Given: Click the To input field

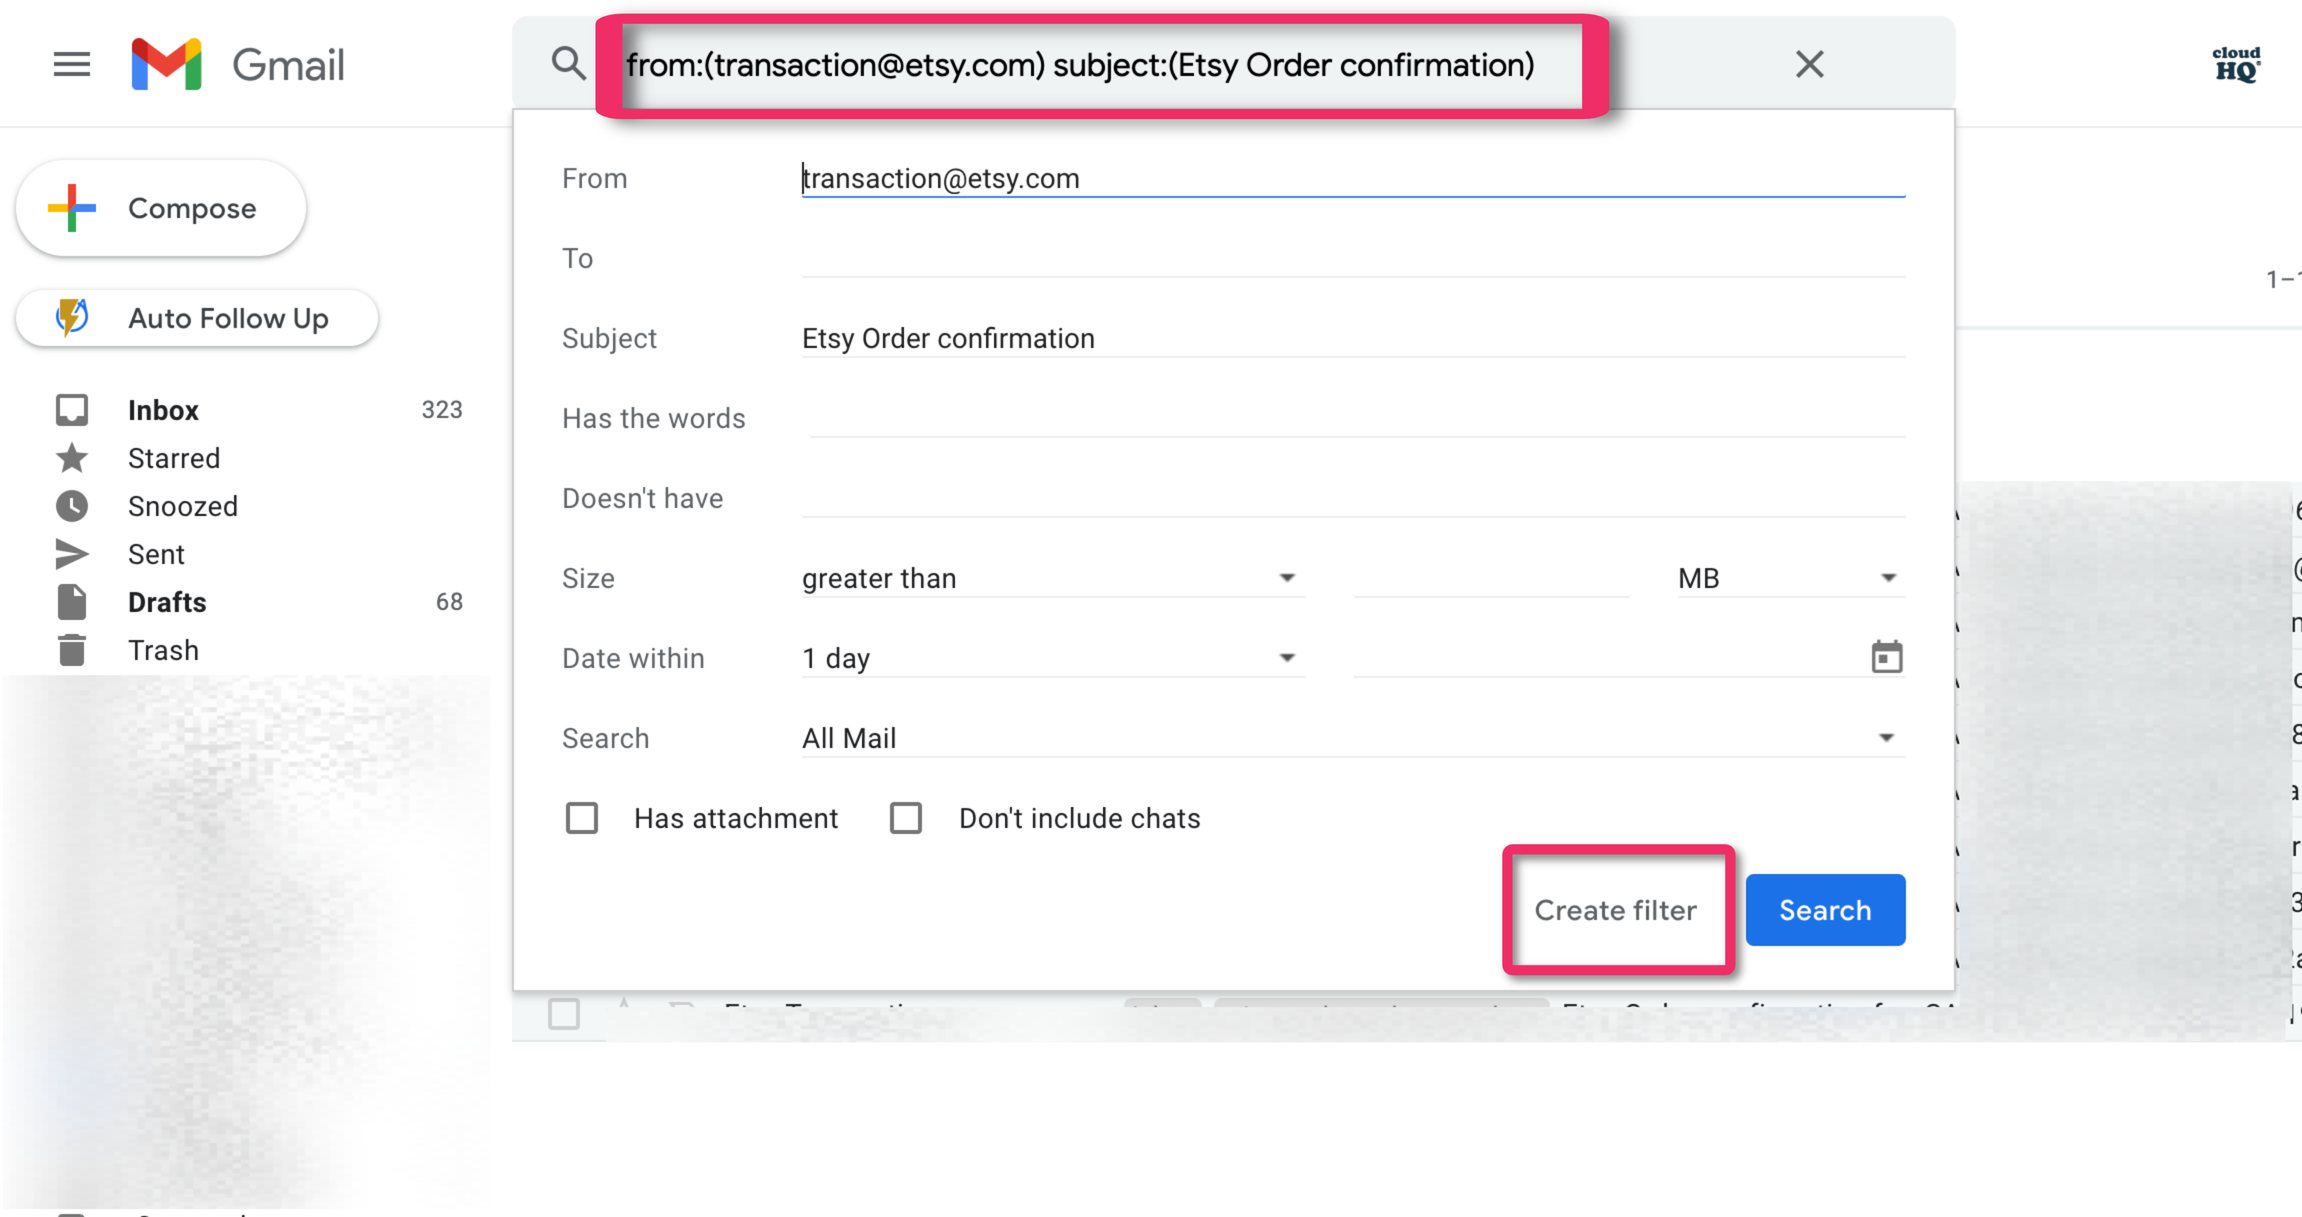Looking at the screenshot, I should point(1353,258).
